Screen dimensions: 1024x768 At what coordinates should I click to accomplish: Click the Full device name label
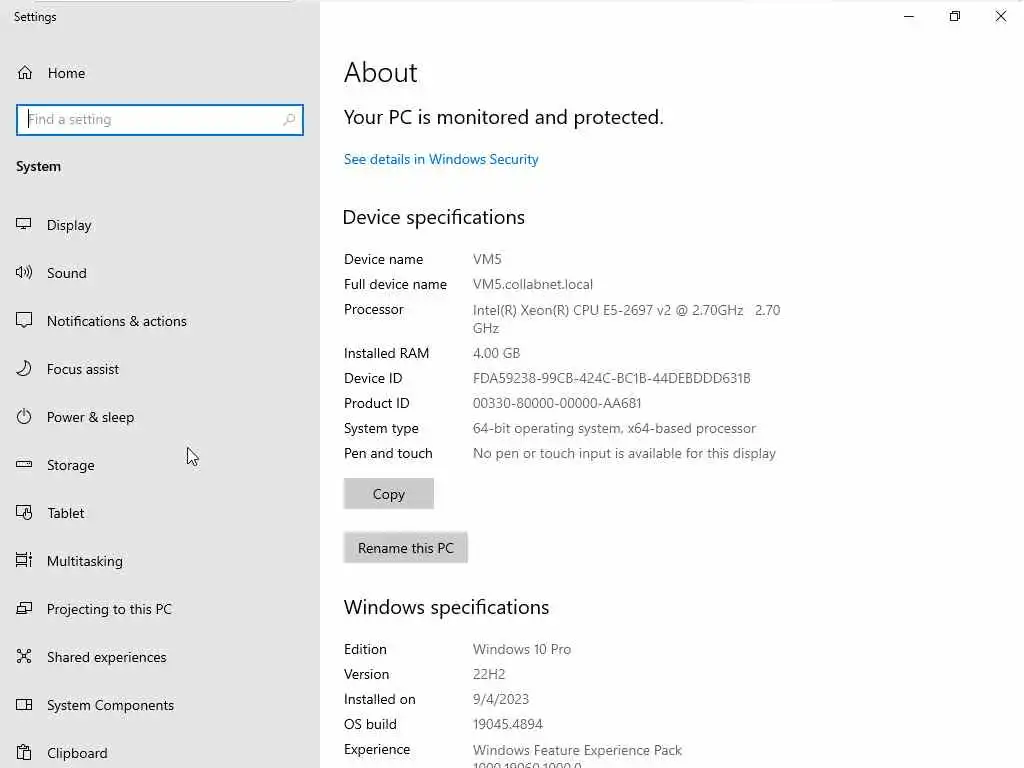point(395,284)
